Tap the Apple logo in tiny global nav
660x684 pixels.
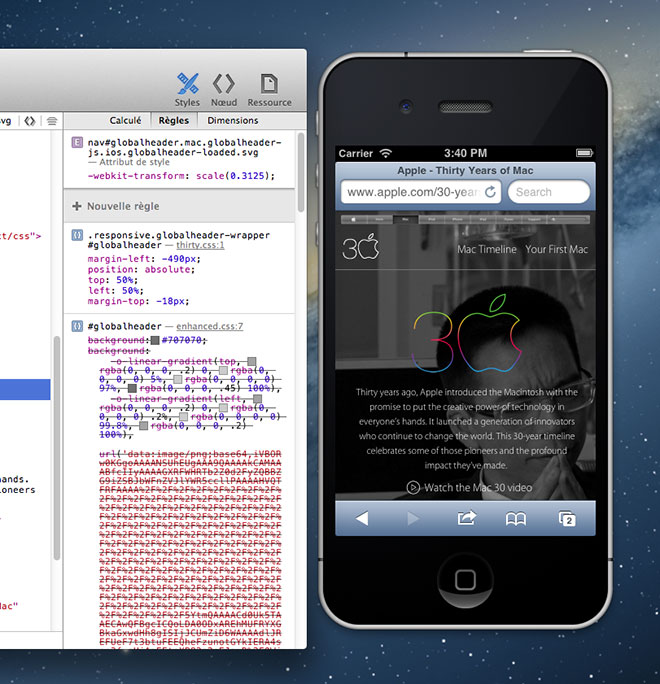pyautogui.click(x=354, y=219)
